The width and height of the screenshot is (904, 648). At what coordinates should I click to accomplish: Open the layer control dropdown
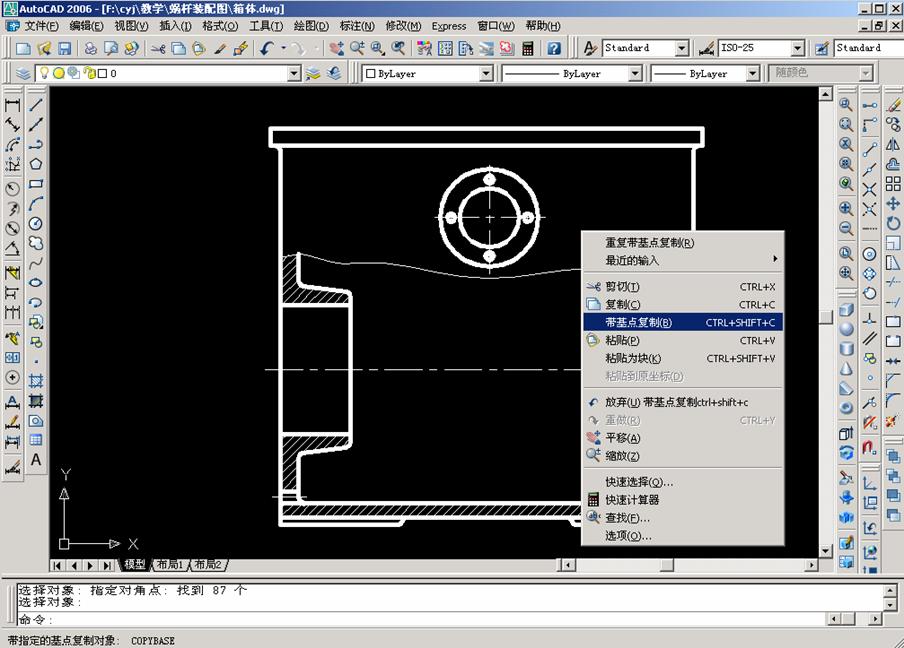[293, 73]
